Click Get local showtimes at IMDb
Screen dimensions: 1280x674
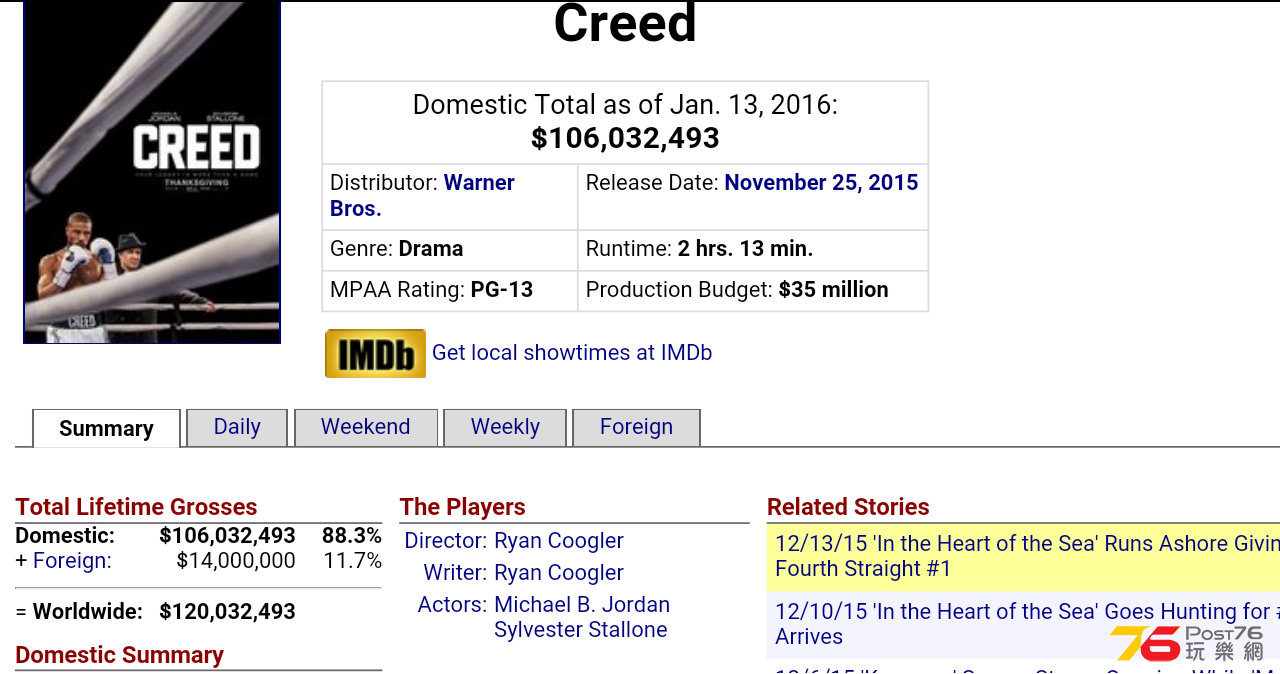coord(572,353)
